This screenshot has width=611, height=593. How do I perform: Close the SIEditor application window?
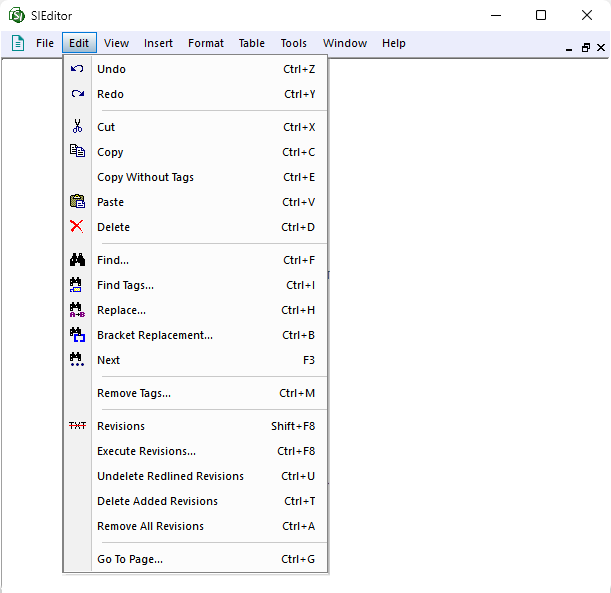tap(586, 15)
